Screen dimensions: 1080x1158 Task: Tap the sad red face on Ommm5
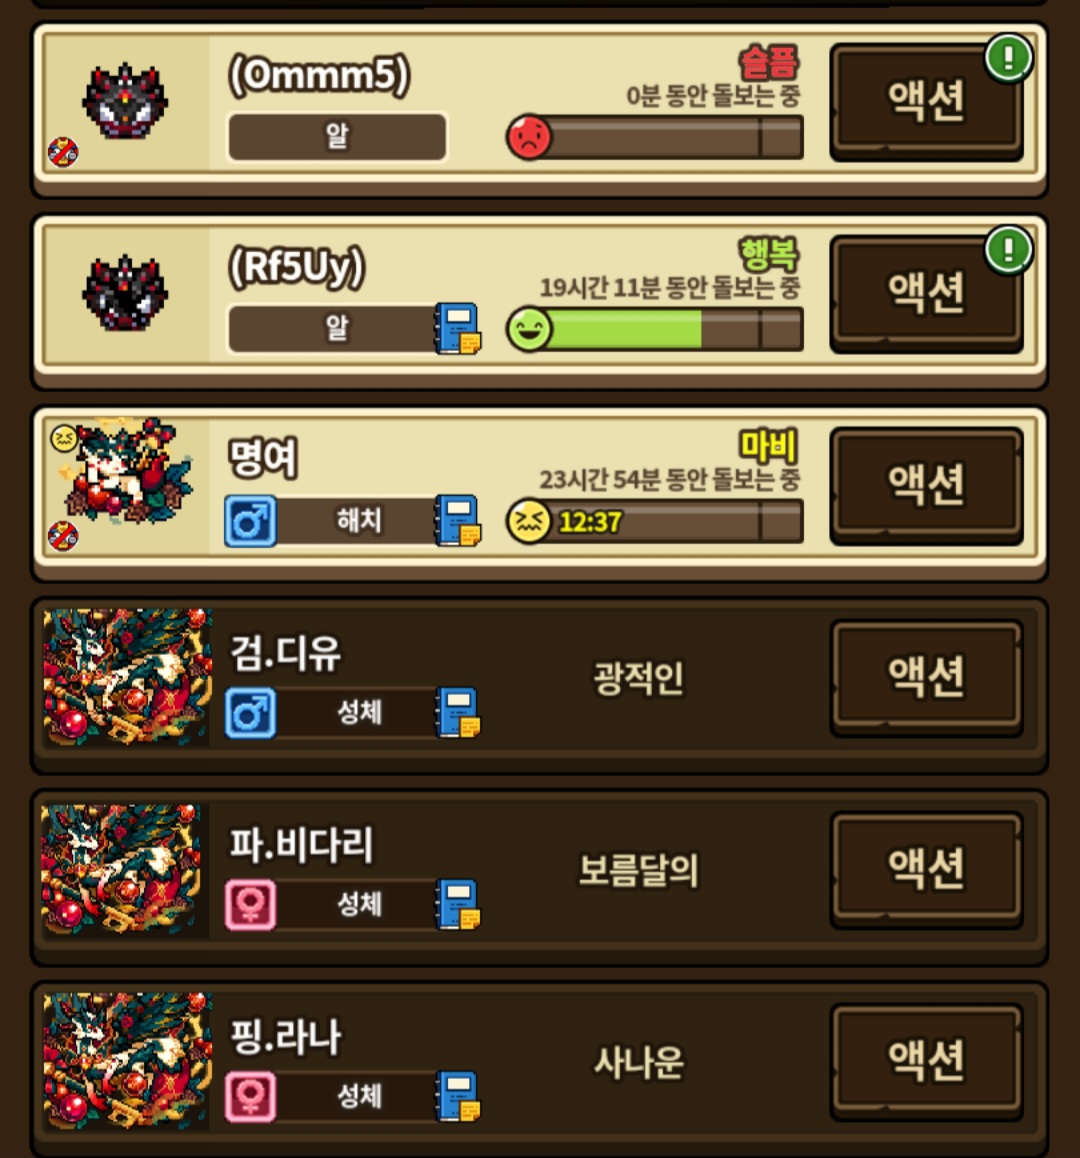pos(529,137)
